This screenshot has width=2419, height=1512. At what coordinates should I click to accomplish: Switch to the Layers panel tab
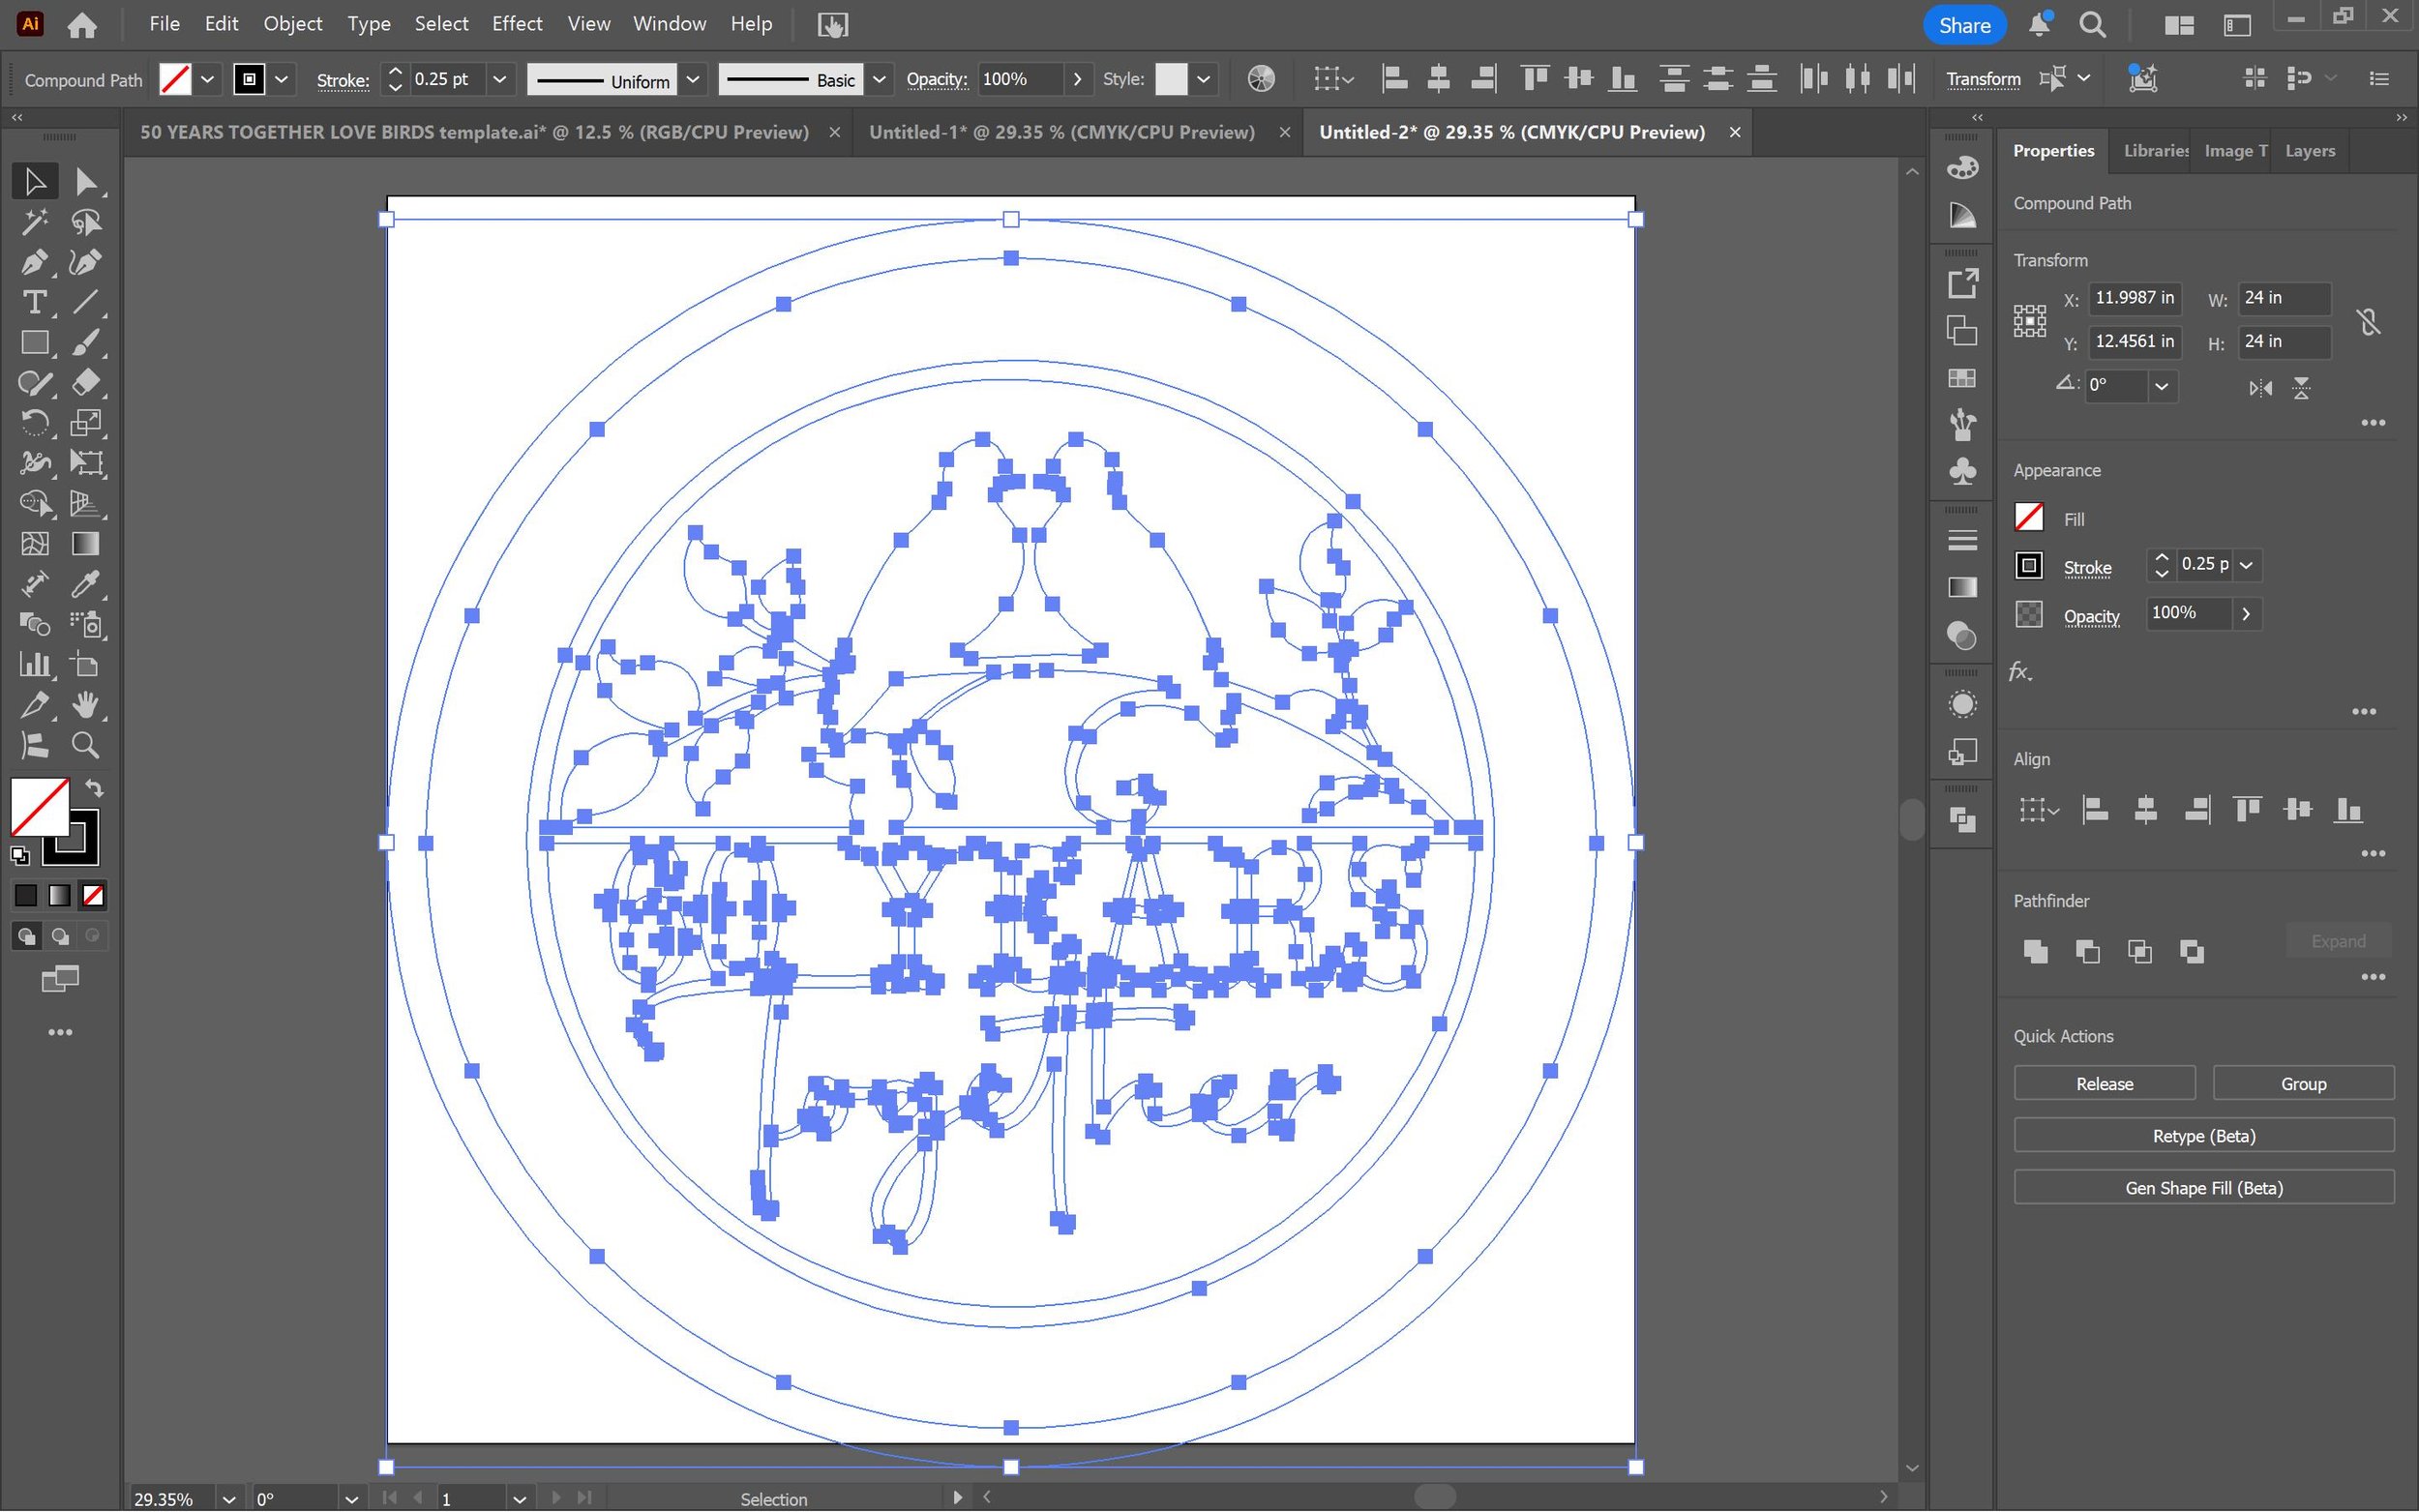pyautogui.click(x=2309, y=151)
